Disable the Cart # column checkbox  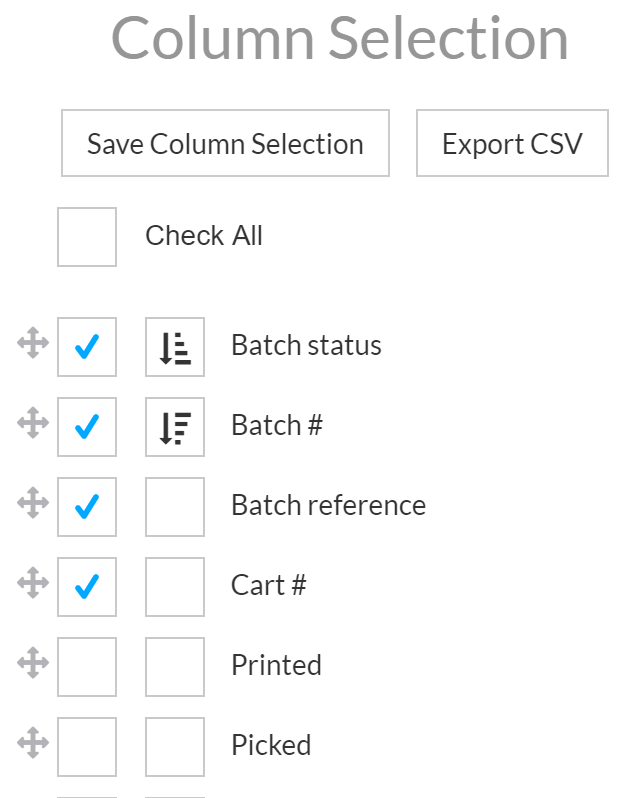pos(87,587)
